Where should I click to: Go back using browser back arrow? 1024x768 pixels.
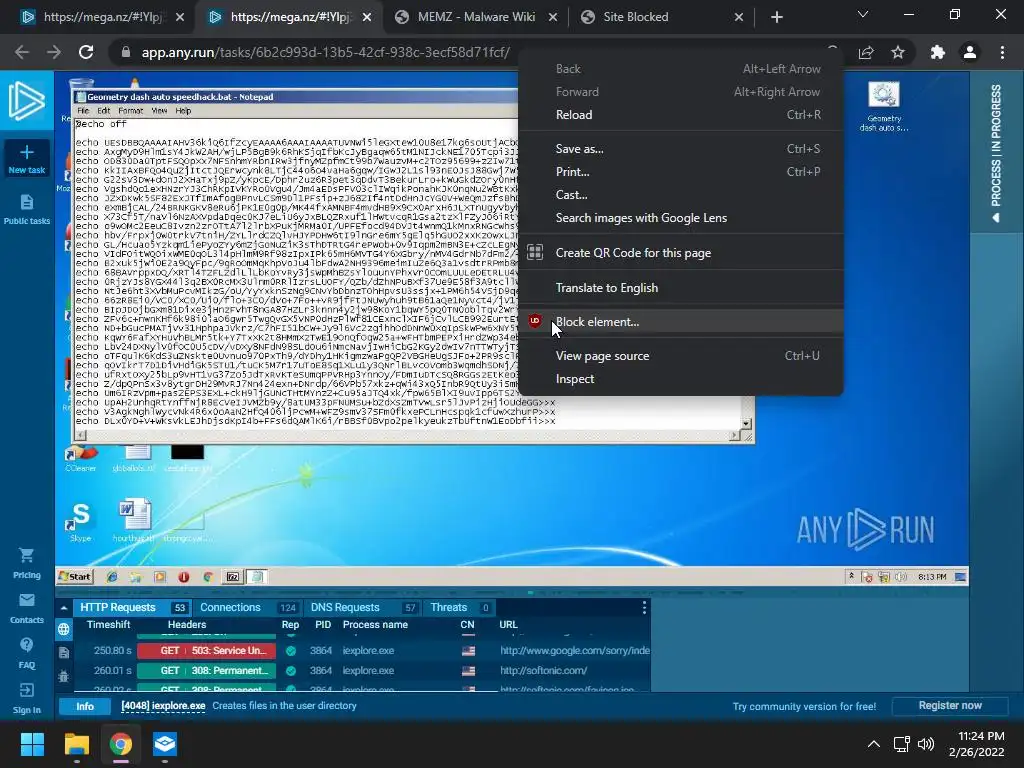click(22, 52)
